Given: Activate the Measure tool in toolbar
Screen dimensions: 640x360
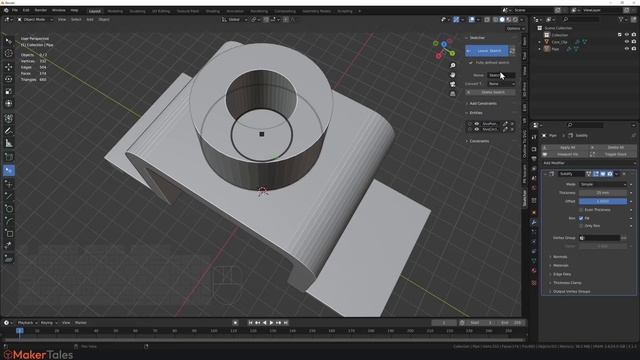Looking at the screenshot, I should pos(9,143).
